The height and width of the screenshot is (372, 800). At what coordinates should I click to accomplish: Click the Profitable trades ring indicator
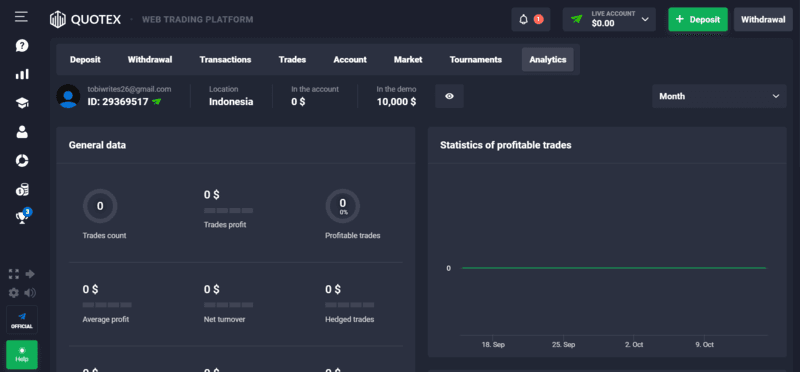[343, 206]
